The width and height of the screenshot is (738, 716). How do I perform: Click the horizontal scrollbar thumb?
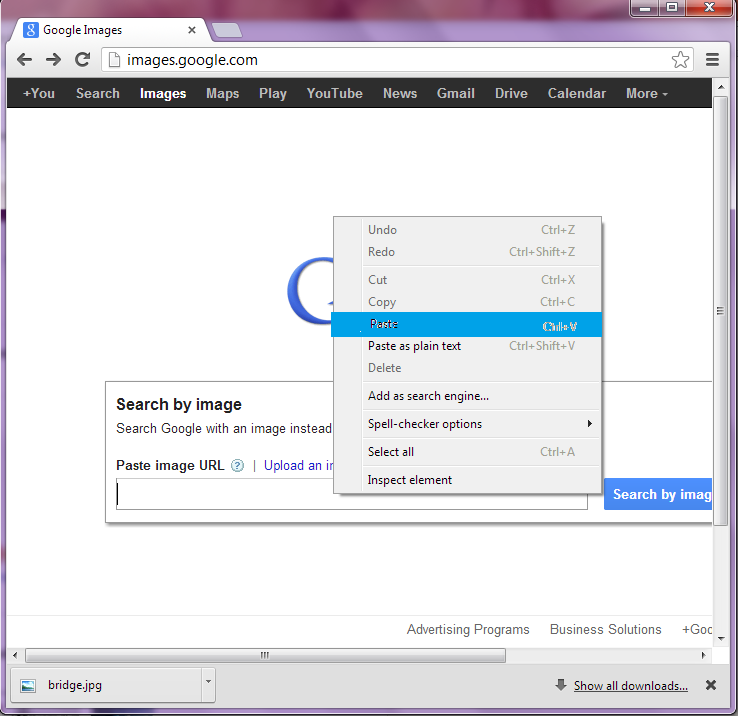[x=265, y=655]
